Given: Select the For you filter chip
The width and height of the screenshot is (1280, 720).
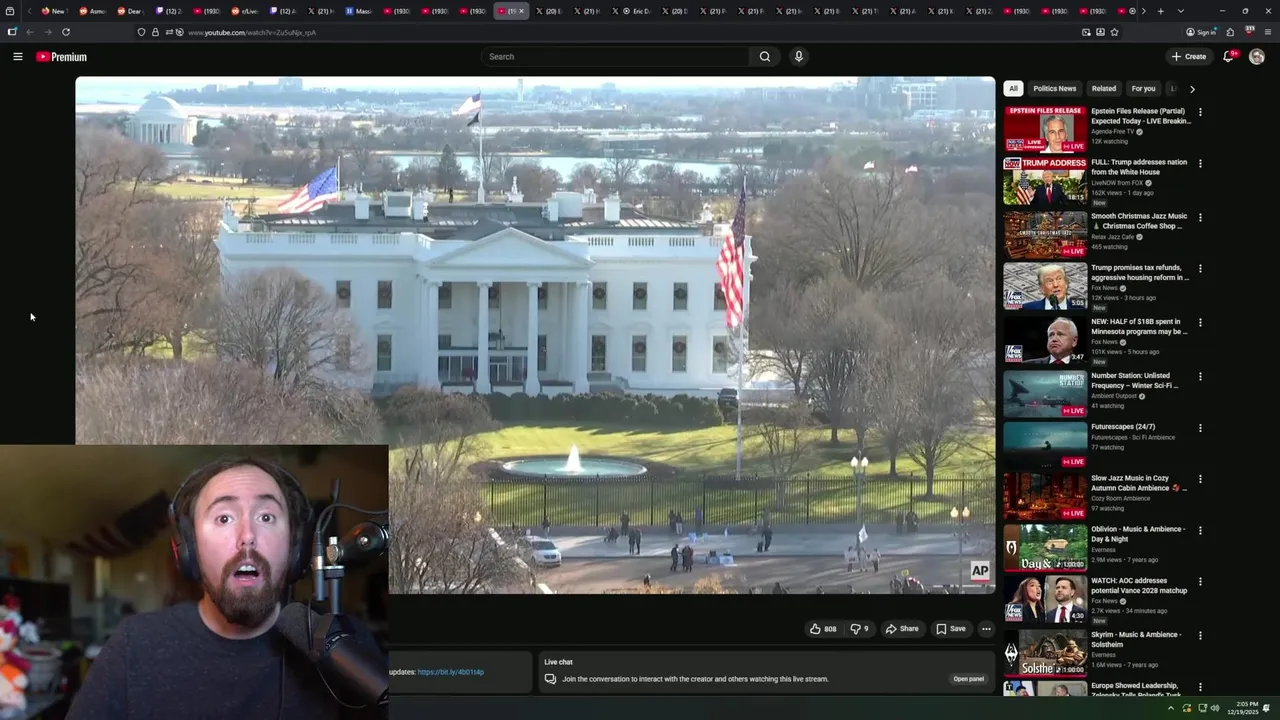Looking at the screenshot, I should tap(1143, 89).
